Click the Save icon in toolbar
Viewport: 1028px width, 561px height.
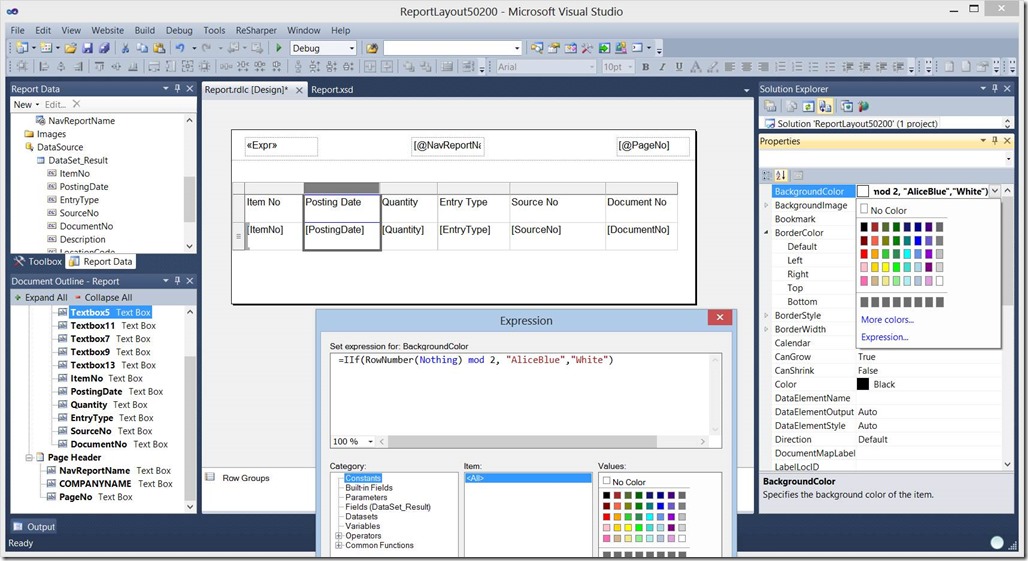click(x=87, y=48)
